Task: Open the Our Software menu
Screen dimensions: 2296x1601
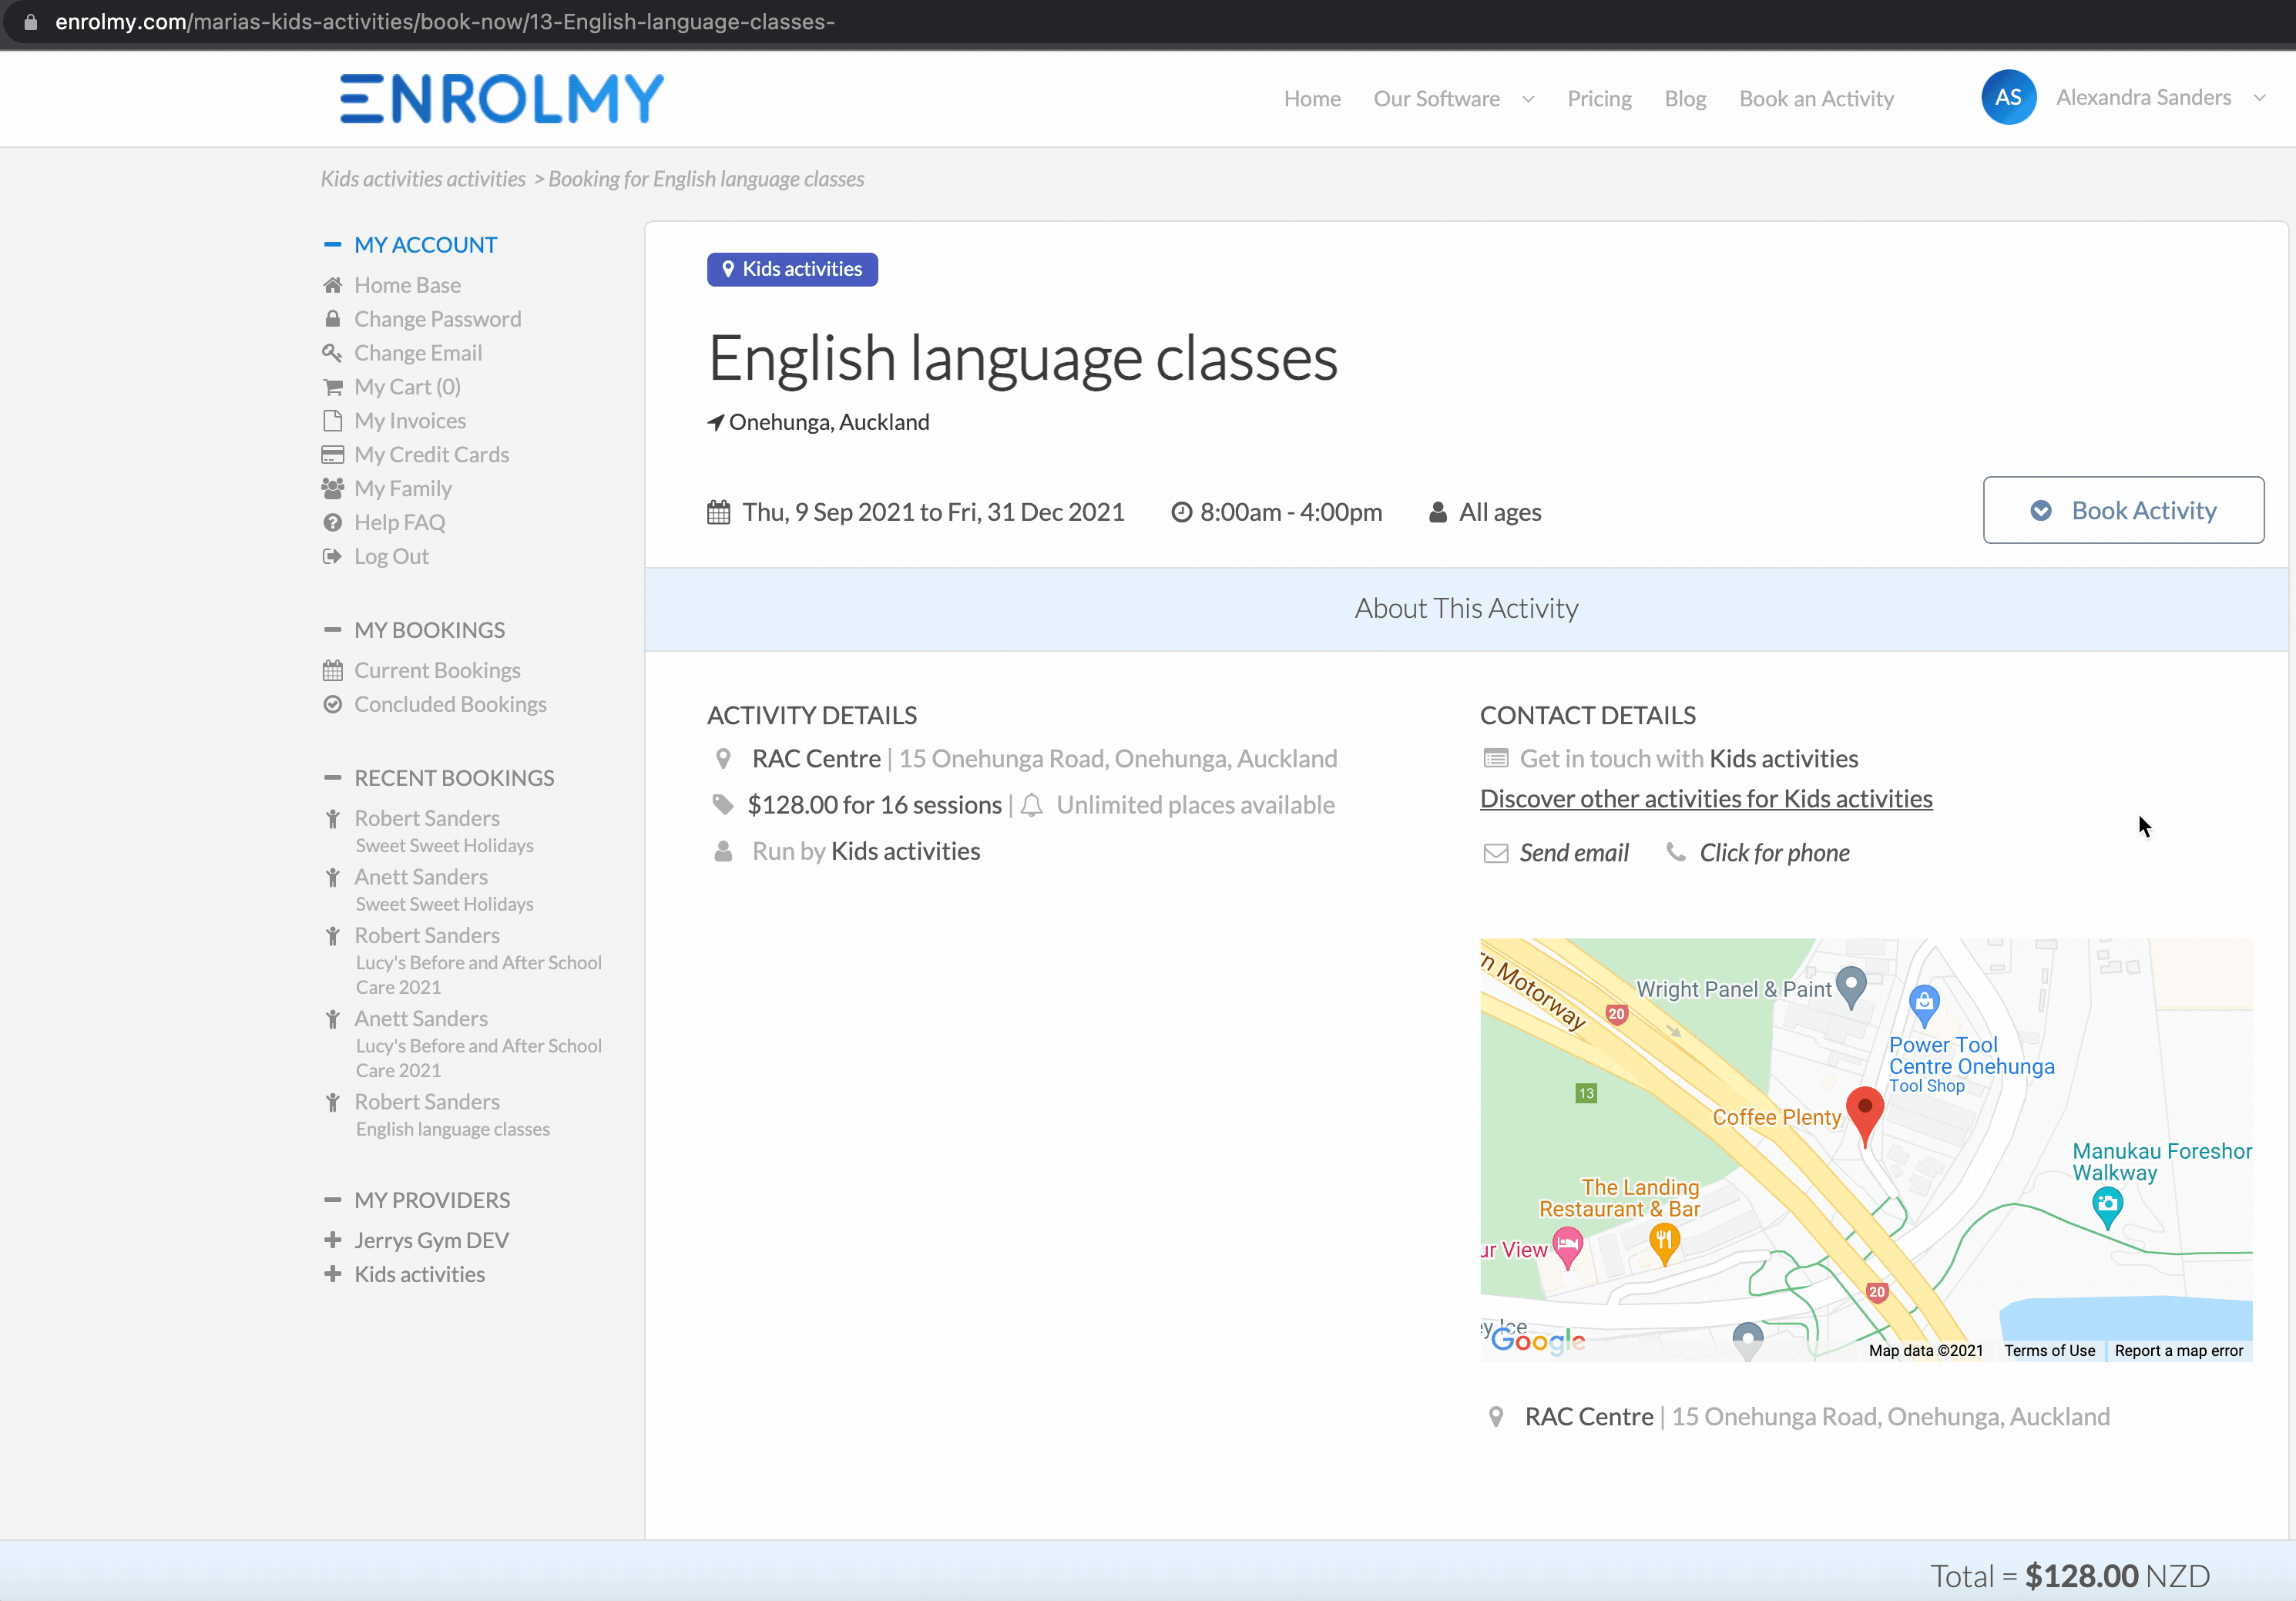Action: (1436, 99)
